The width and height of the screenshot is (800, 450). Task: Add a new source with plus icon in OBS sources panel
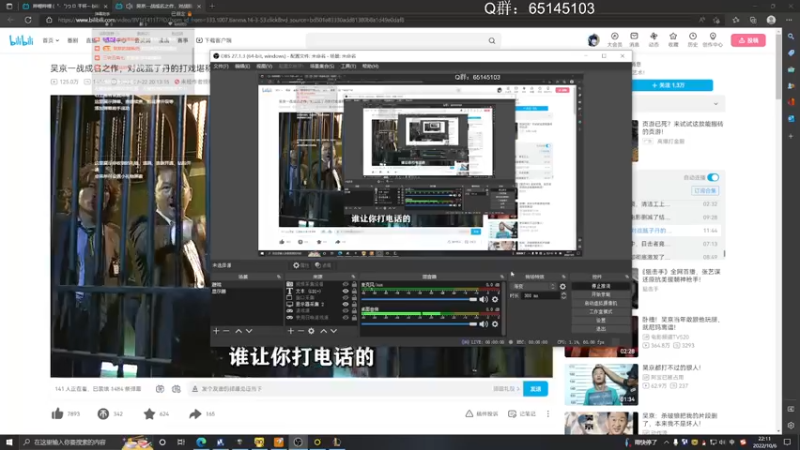[x=290, y=331]
